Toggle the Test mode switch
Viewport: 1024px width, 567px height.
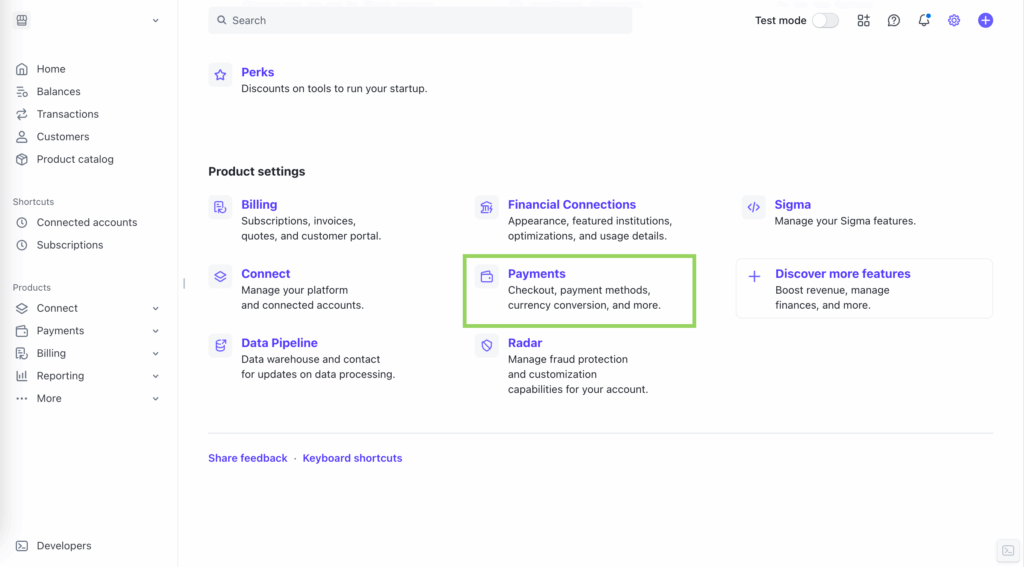(825, 20)
